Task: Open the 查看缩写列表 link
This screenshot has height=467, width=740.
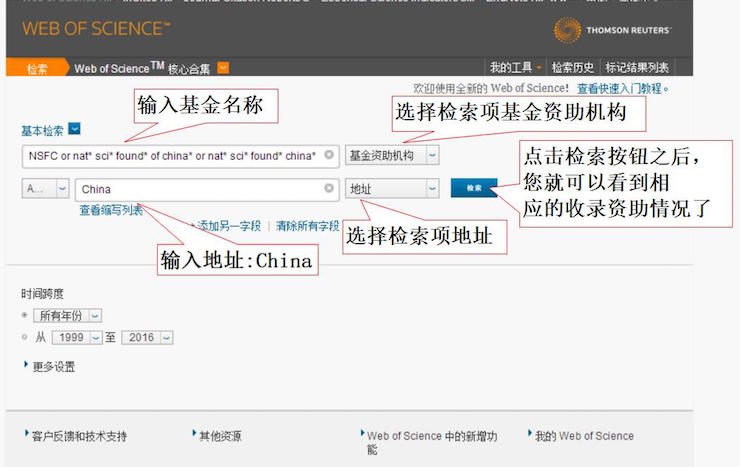Action: (111, 210)
